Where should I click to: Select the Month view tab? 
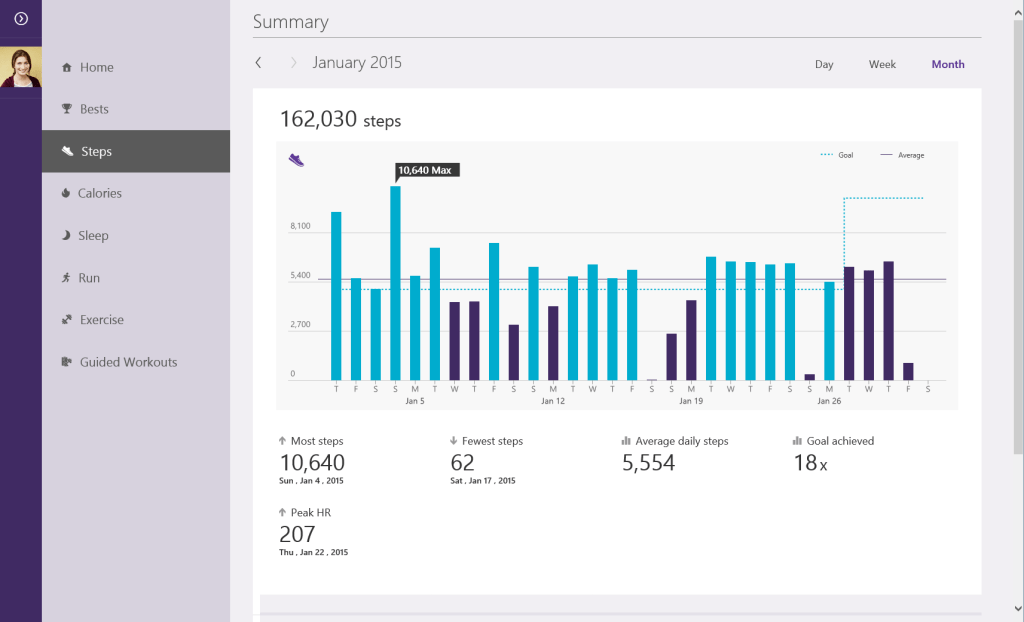pyautogui.click(x=947, y=64)
